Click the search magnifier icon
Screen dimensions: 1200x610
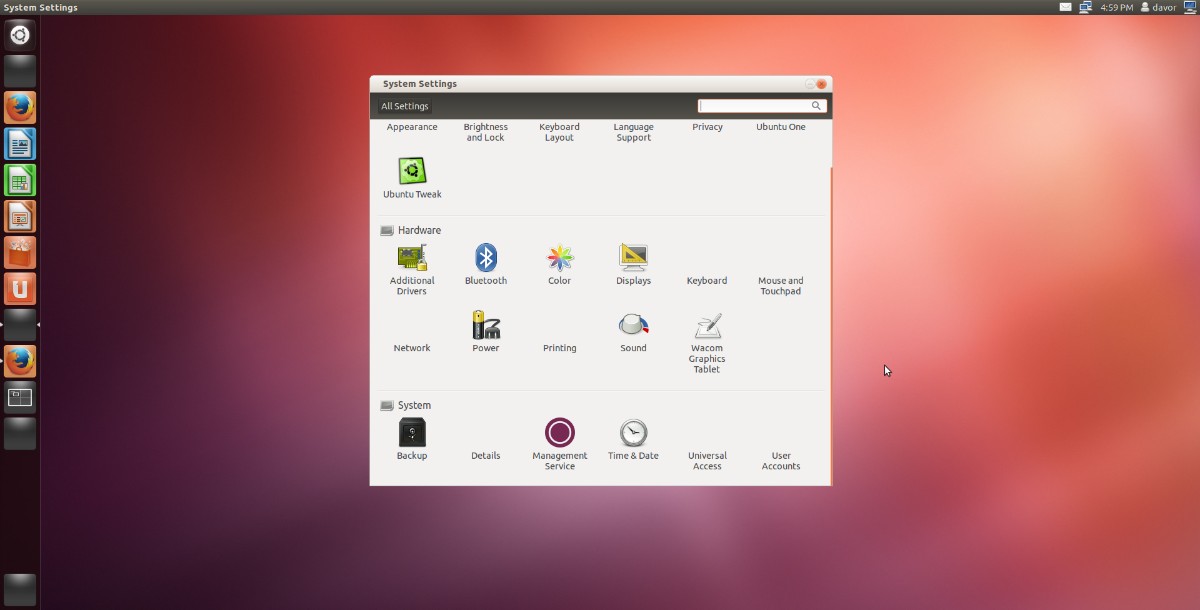coord(816,106)
